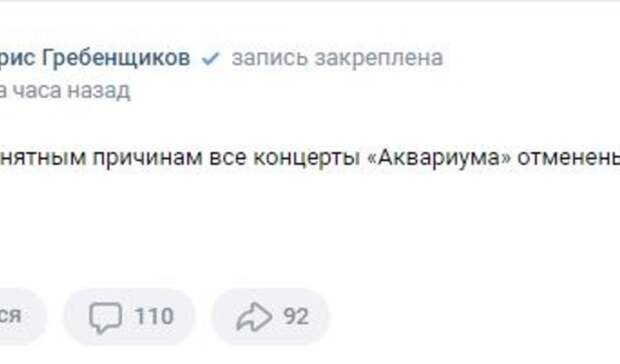Click the verified checkmark beside Гребенщиков
Image resolution: width=620 pixels, height=364 pixels.
(210, 58)
